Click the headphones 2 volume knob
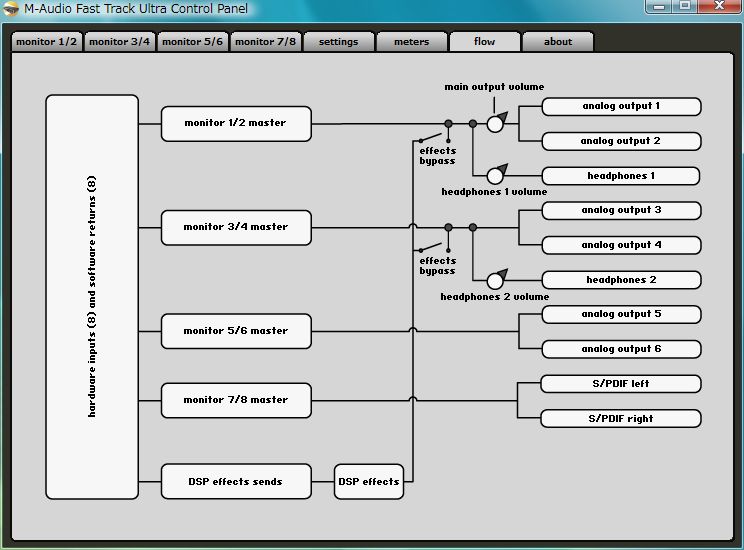Image resolution: width=744 pixels, height=550 pixels. (495, 280)
